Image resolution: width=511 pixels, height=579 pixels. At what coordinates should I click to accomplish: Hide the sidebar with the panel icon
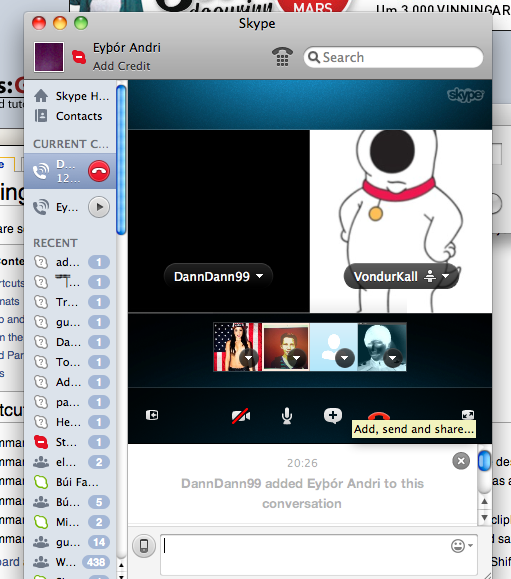click(152, 415)
